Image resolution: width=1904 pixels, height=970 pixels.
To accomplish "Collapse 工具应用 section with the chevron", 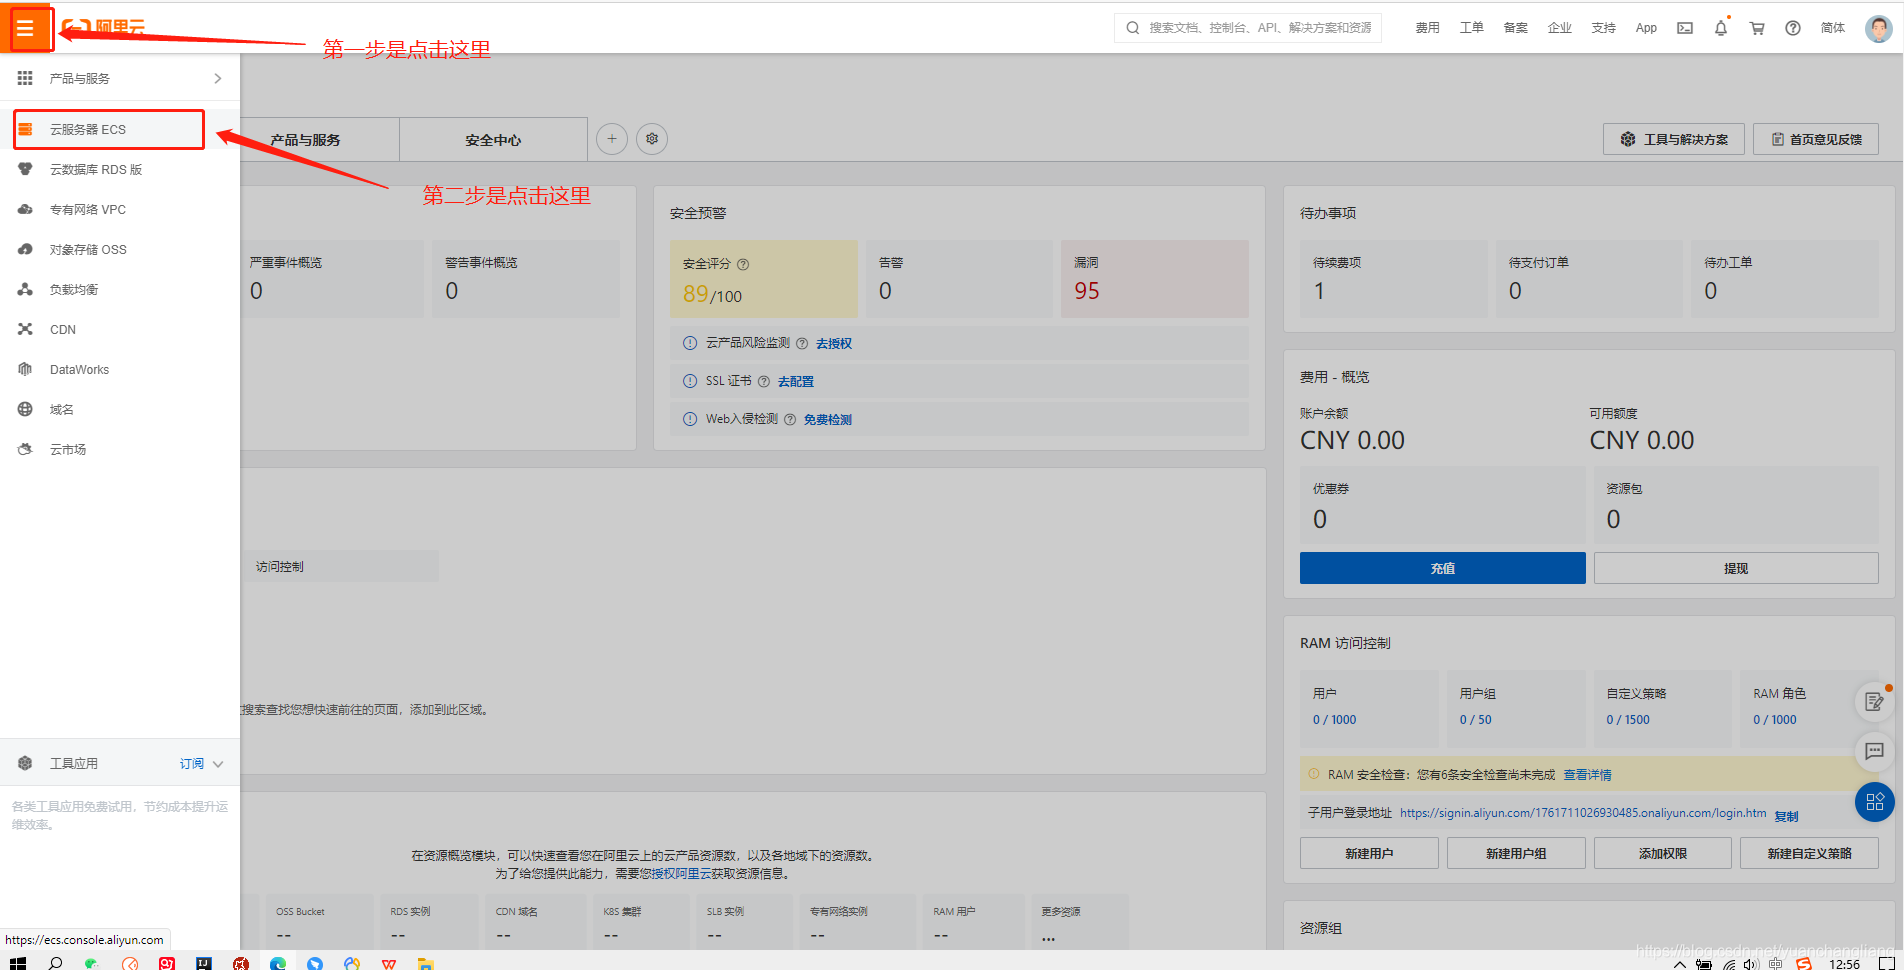I will (218, 764).
